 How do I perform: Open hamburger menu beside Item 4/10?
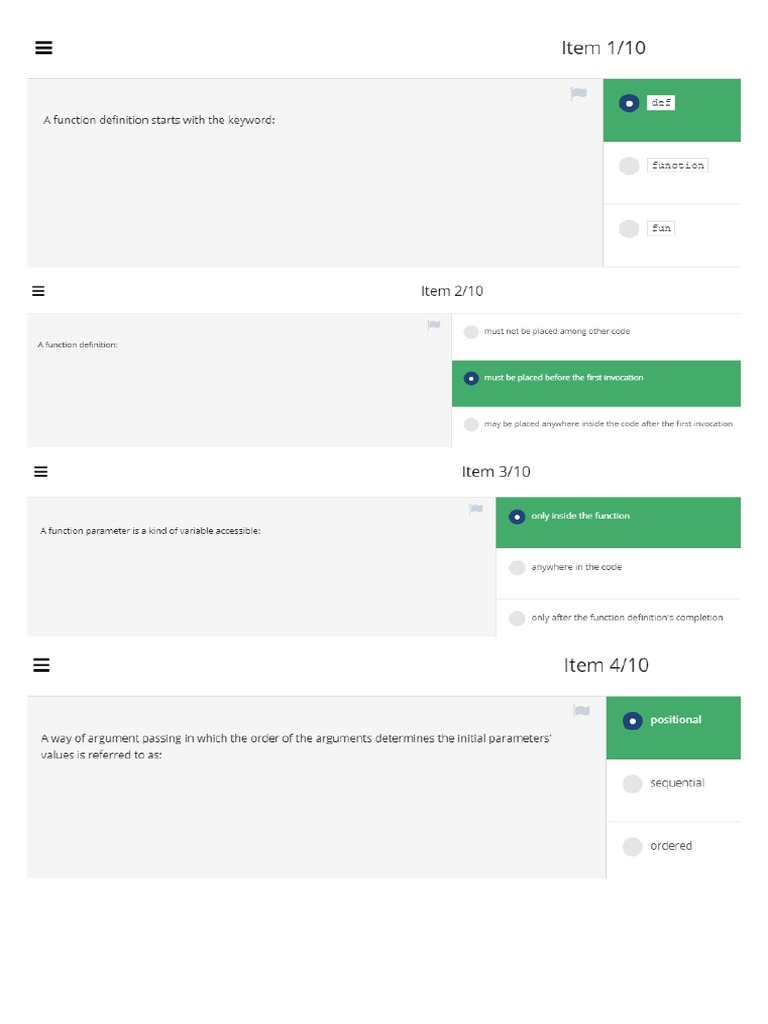(x=42, y=665)
